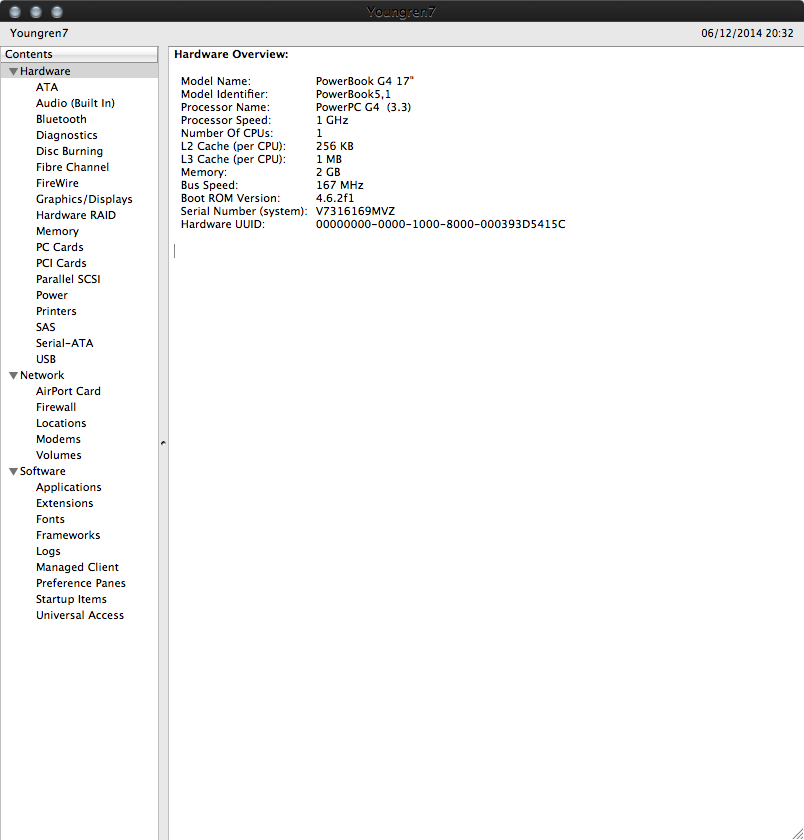The height and width of the screenshot is (840, 804).
Task: Click the PowerBook5,1 model identifier
Action: (353, 94)
